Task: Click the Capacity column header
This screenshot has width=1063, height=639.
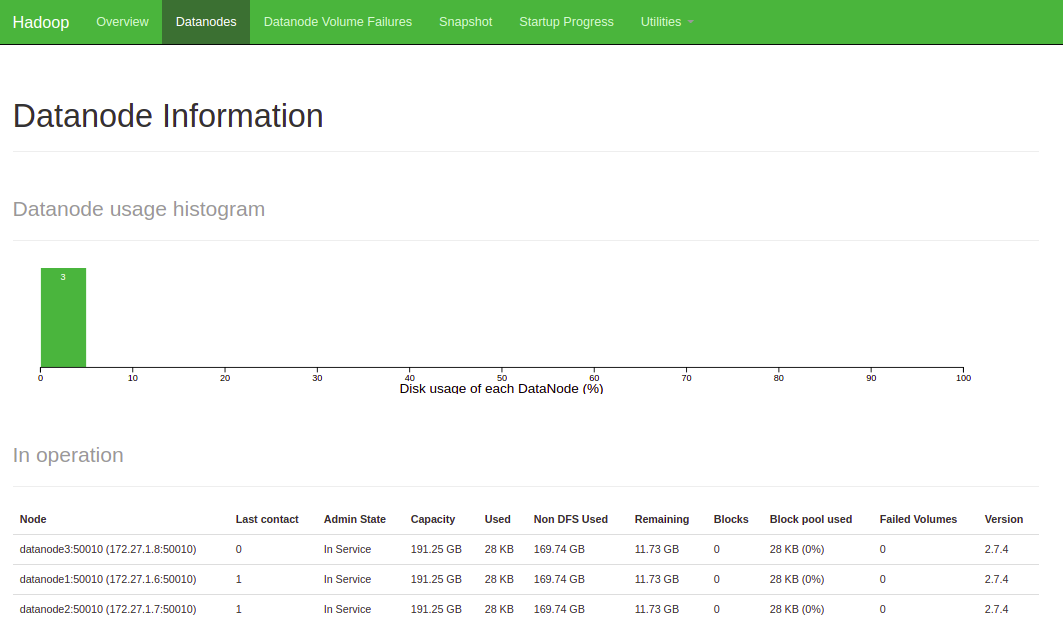Action: click(433, 519)
